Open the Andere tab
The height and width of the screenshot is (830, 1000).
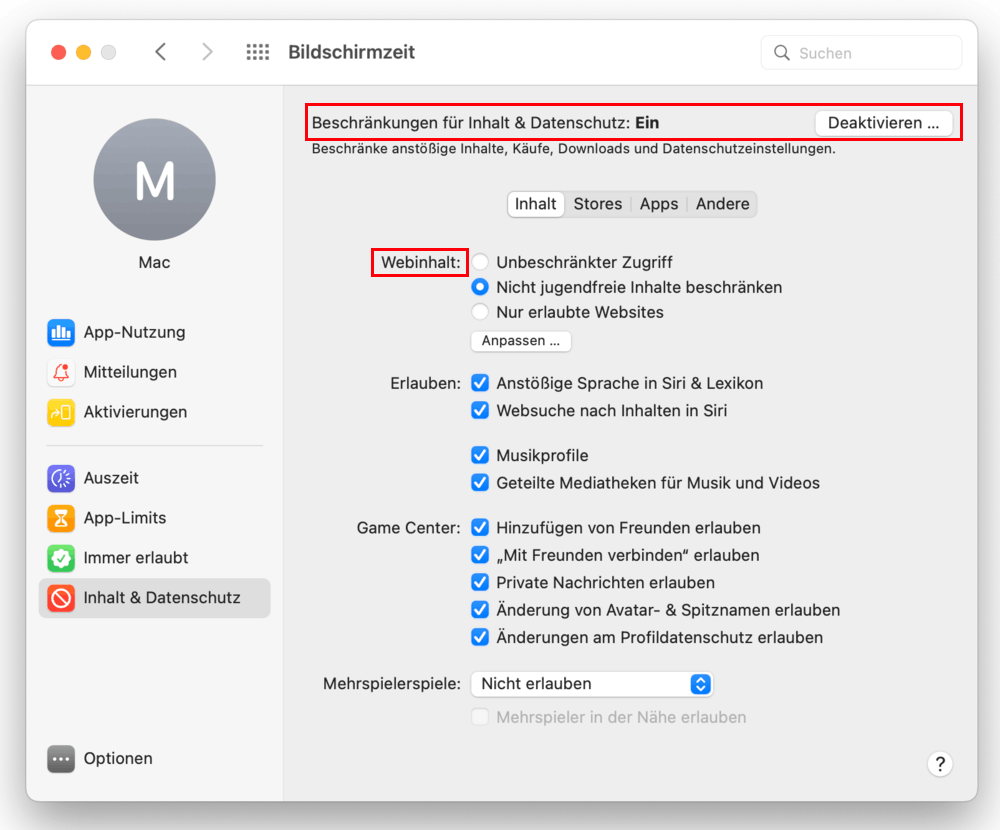pyautogui.click(x=722, y=204)
